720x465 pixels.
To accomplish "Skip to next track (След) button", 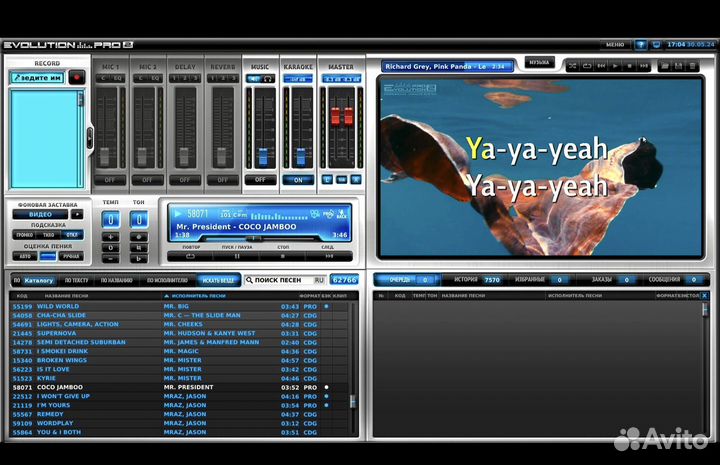I will (x=327, y=256).
